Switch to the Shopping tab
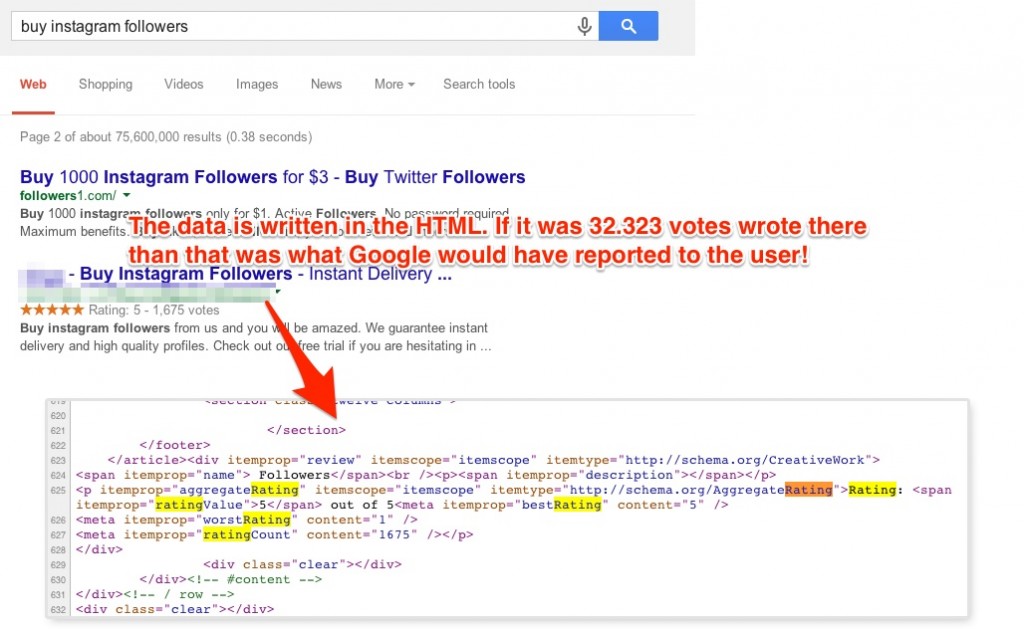This screenshot has height=629, width=1024. point(105,85)
